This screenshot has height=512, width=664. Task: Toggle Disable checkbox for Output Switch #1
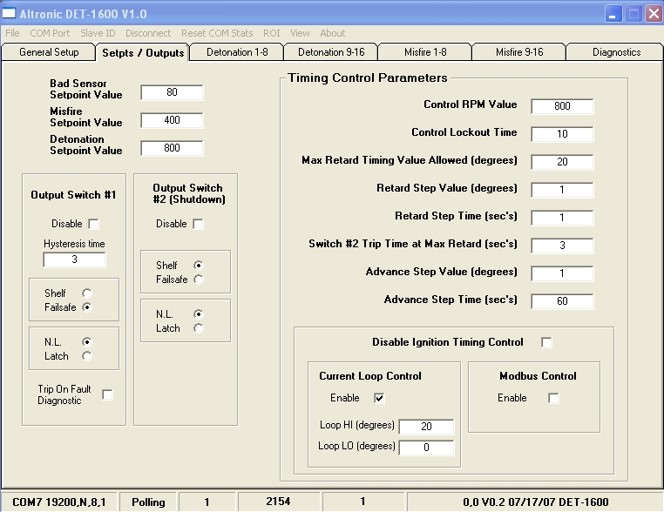pos(94,224)
